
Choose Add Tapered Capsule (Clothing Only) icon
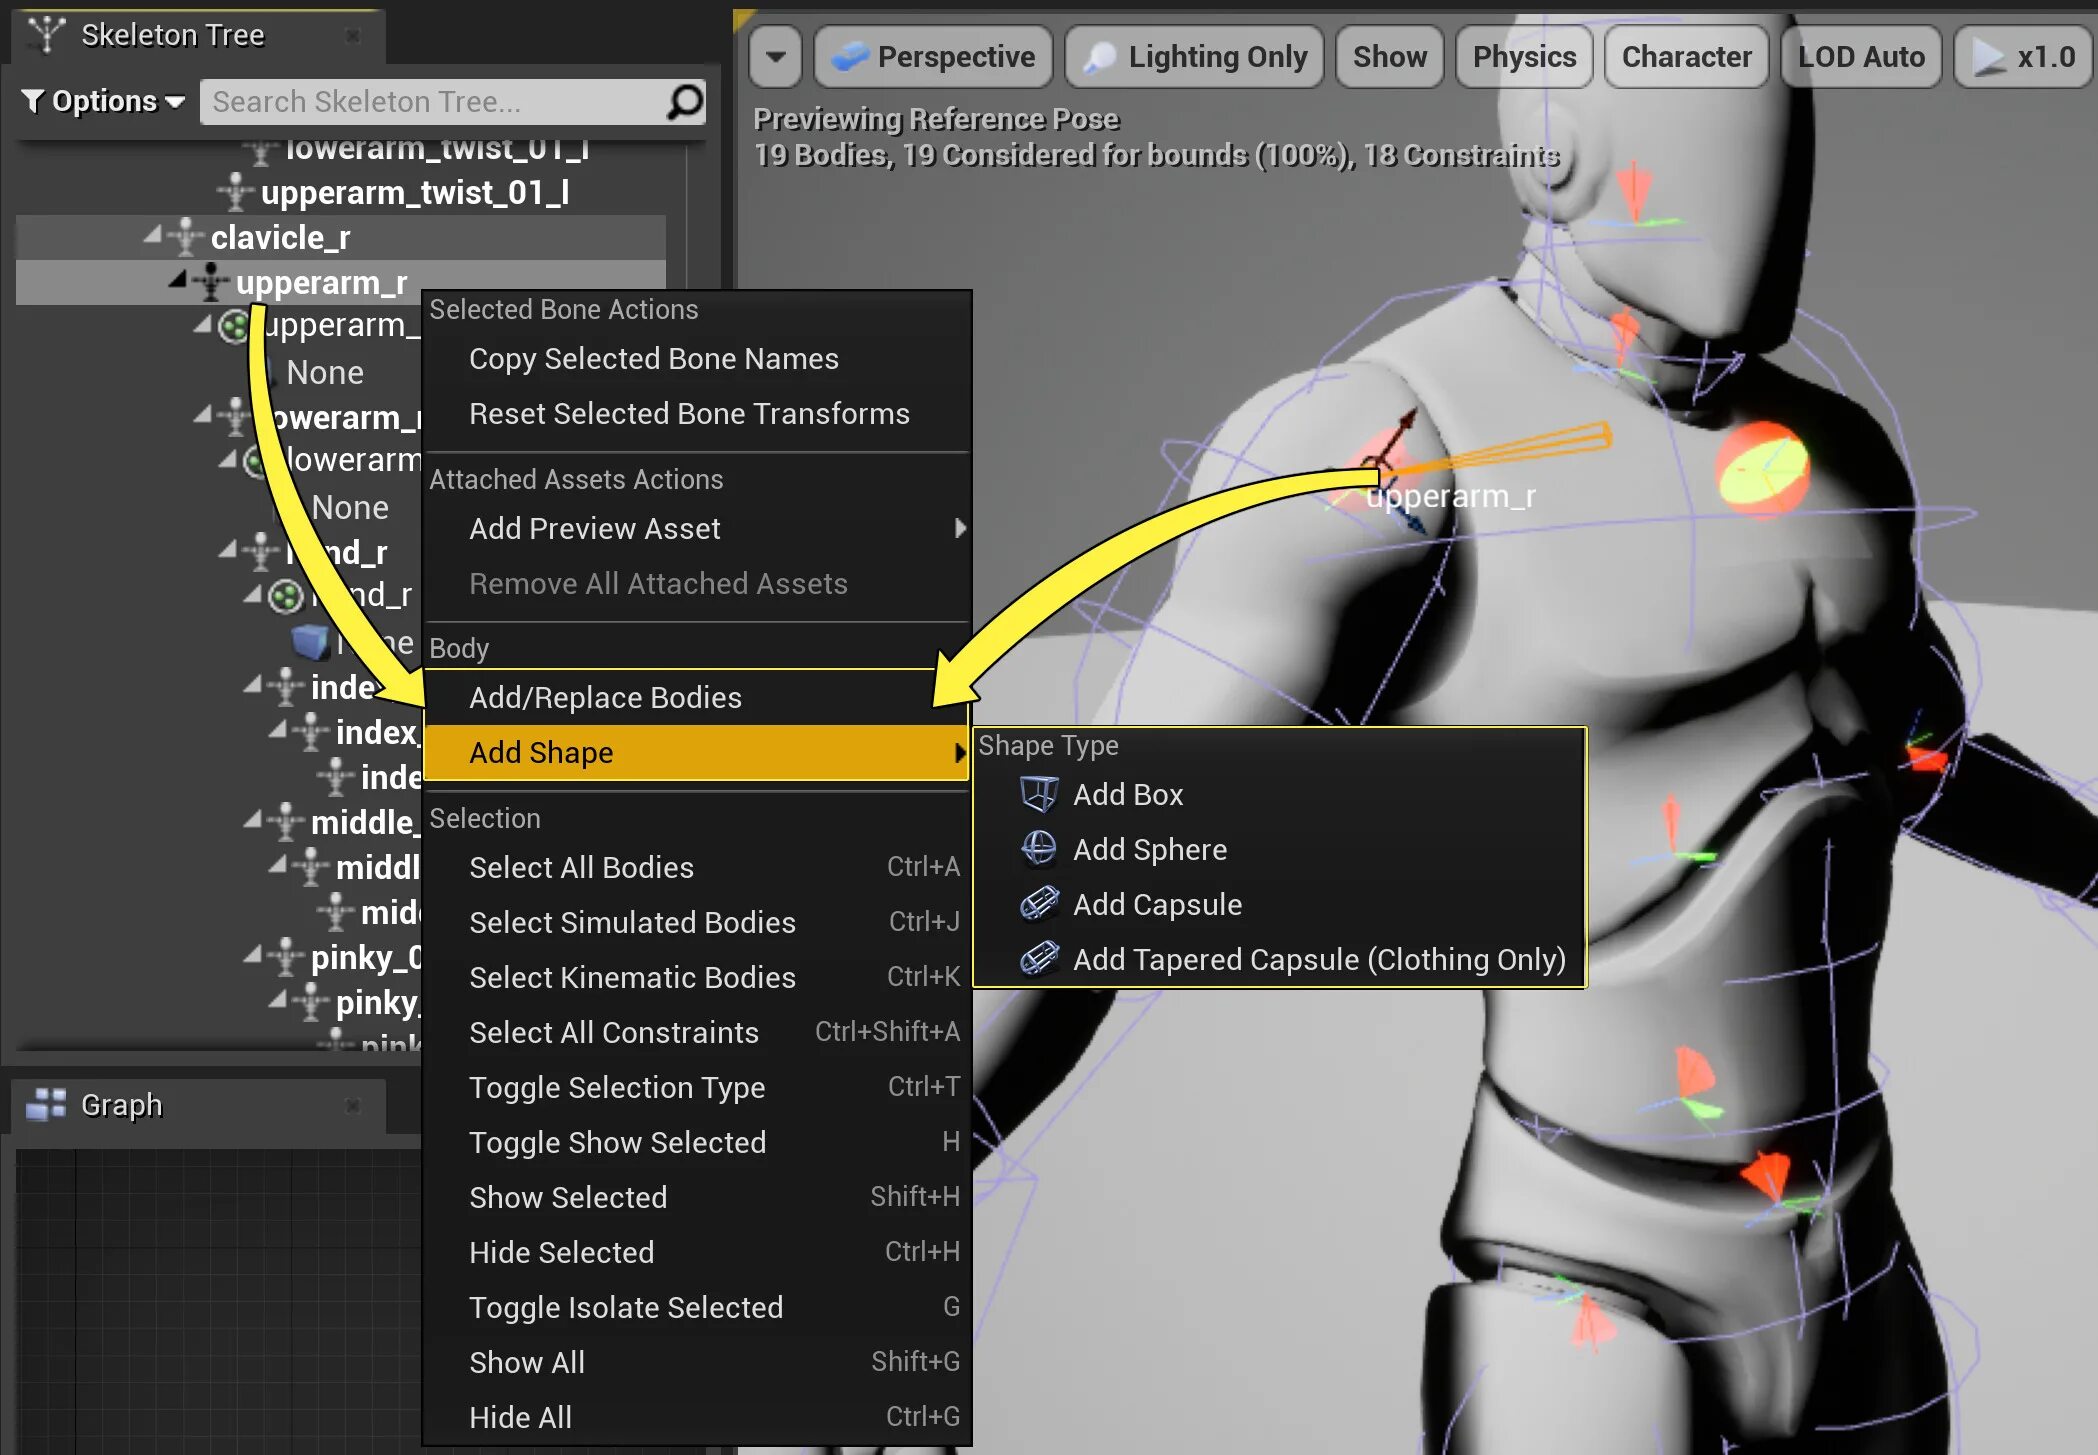click(x=1038, y=959)
